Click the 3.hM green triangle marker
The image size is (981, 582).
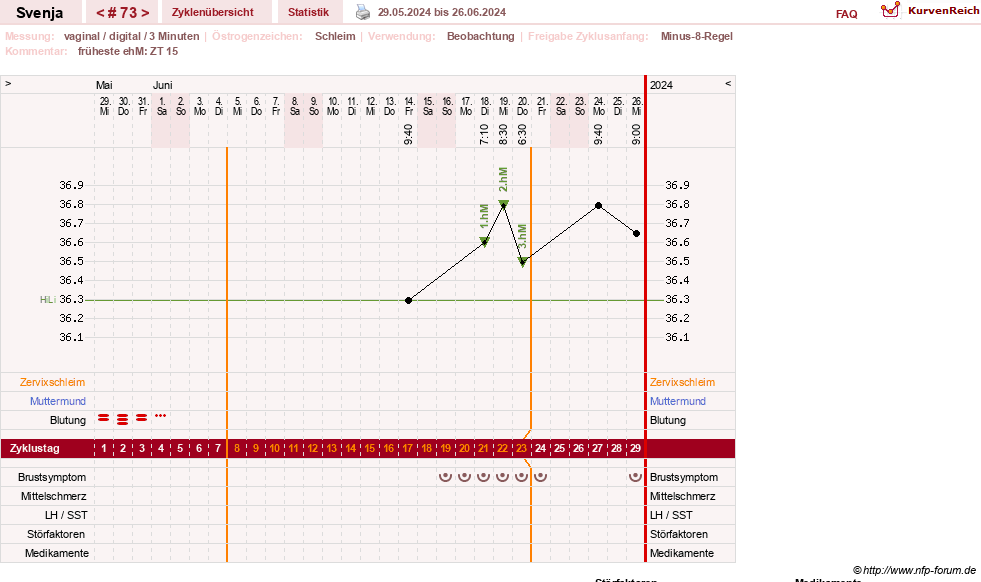click(x=522, y=262)
